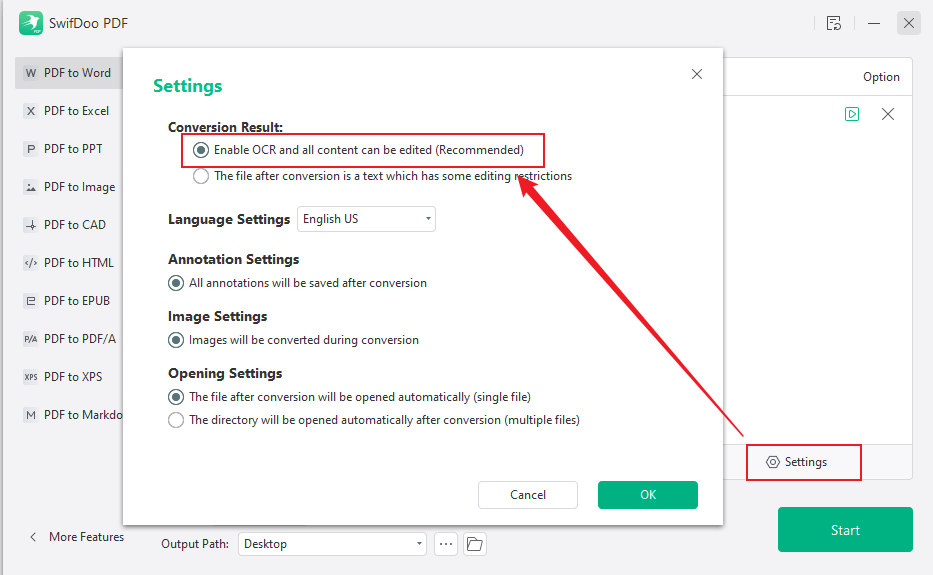Image resolution: width=933 pixels, height=575 pixels.
Task: Select text with editing restrictions option
Action: (201, 176)
